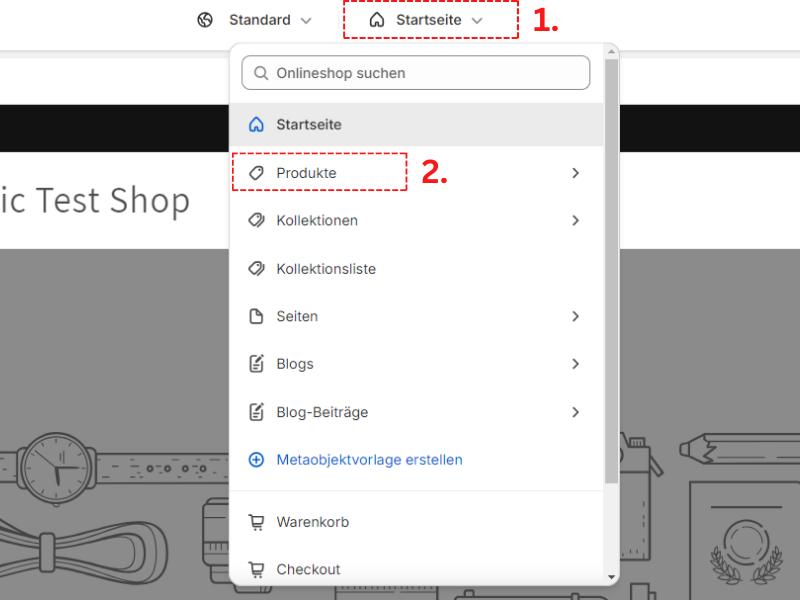This screenshot has height=600, width=800.
Task: Click the page icon next to Seiten
Action: pyautogui.click(x=257, y=316)
